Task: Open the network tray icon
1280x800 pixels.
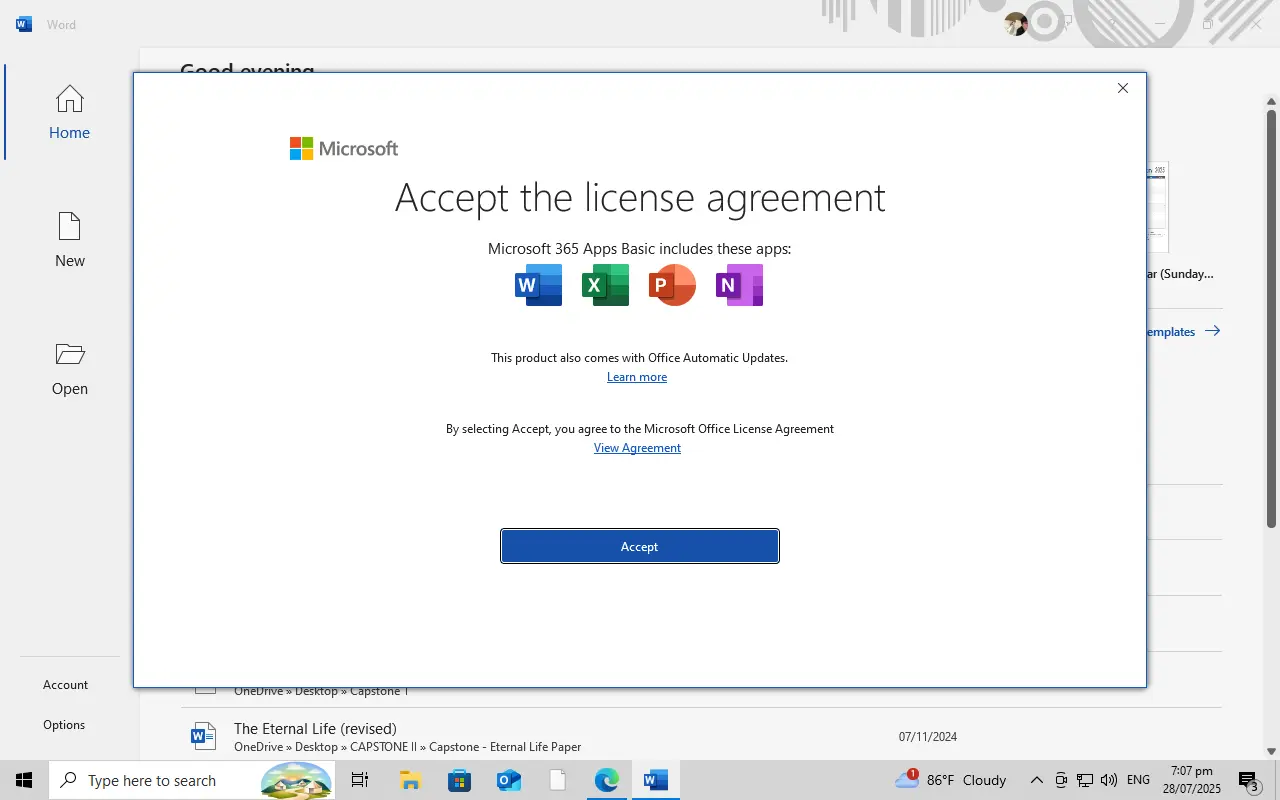Action: pos(1084,780)
